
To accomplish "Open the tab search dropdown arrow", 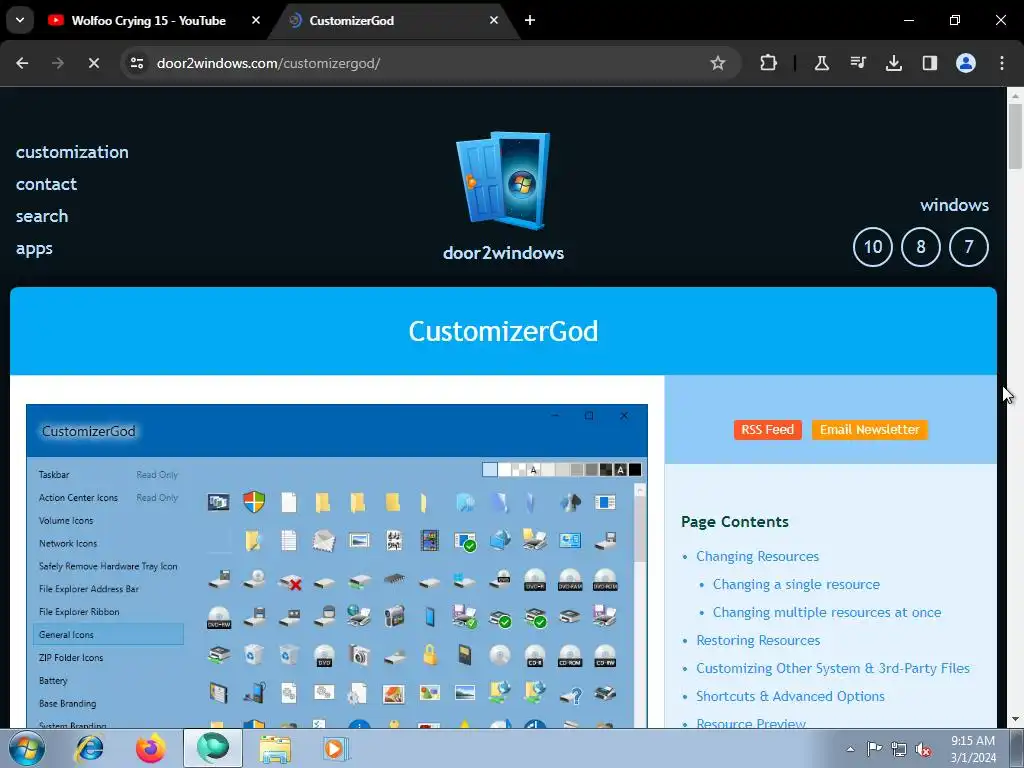I will [x=20, y=20].
